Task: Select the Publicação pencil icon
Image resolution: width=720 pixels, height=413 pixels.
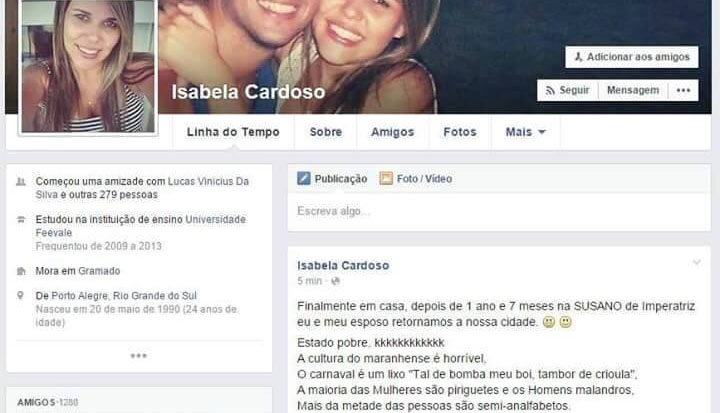Action: [x=304, y=178]
